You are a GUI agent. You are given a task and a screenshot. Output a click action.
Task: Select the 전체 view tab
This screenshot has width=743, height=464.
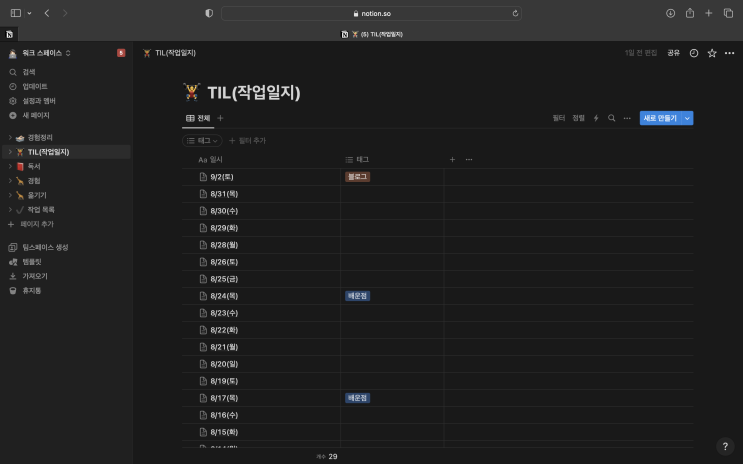pyautogui.click(x=198, y=118)
